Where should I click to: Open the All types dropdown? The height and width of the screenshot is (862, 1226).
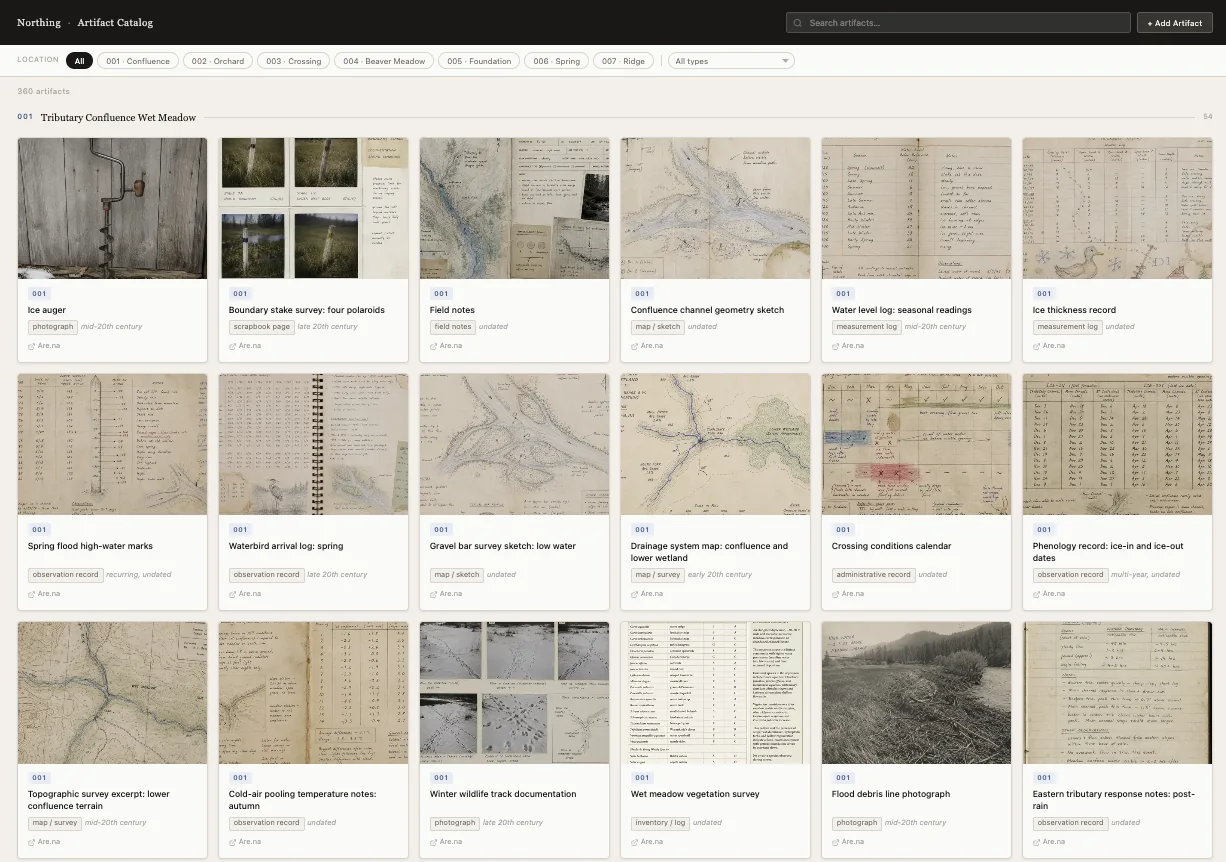[x=731, y=61]
